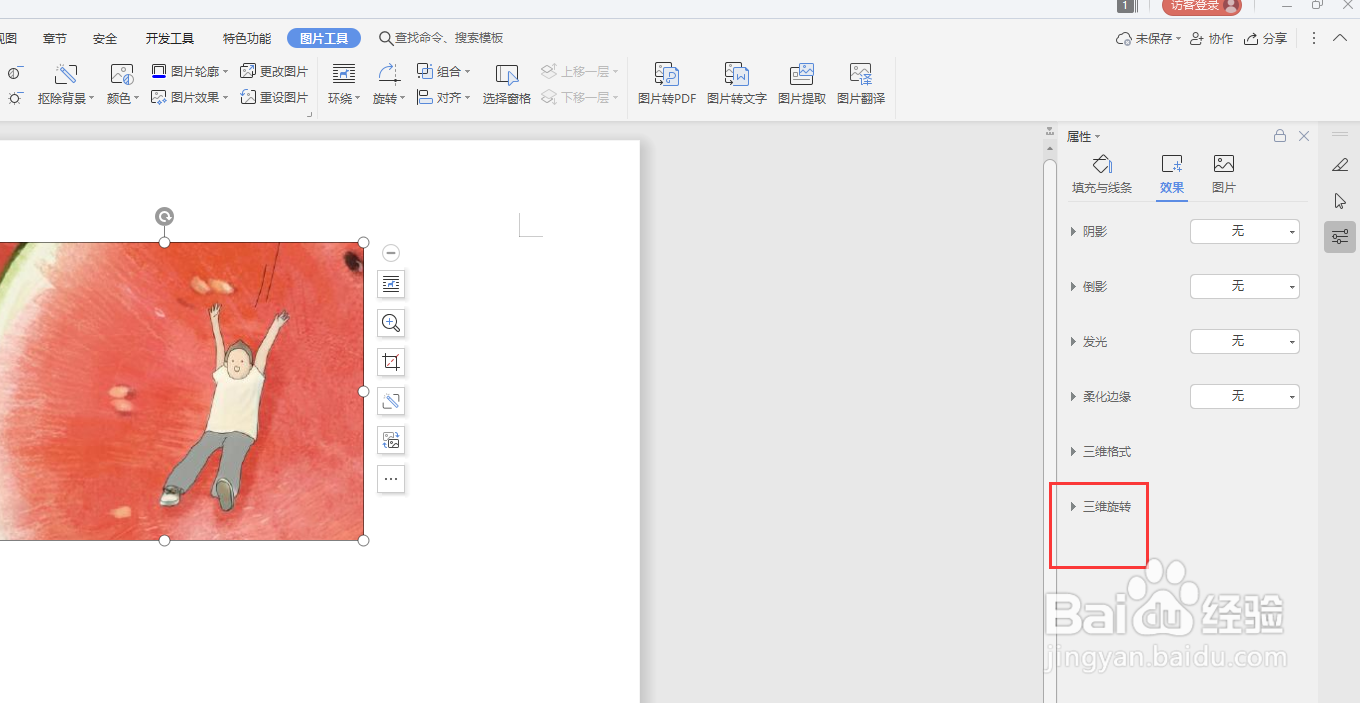Open the 选择窗格 selection pane
1360x703 pixels.
pos(506,84)
